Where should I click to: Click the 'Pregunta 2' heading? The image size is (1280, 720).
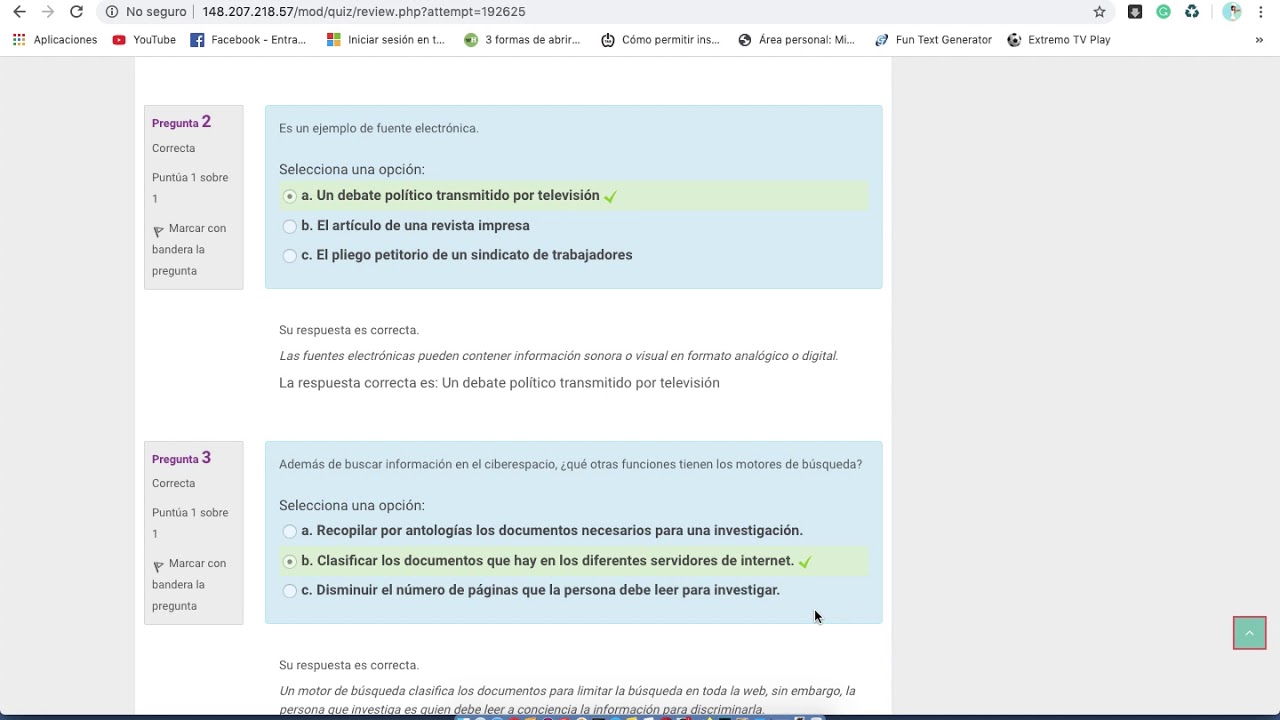click(181, 122)
